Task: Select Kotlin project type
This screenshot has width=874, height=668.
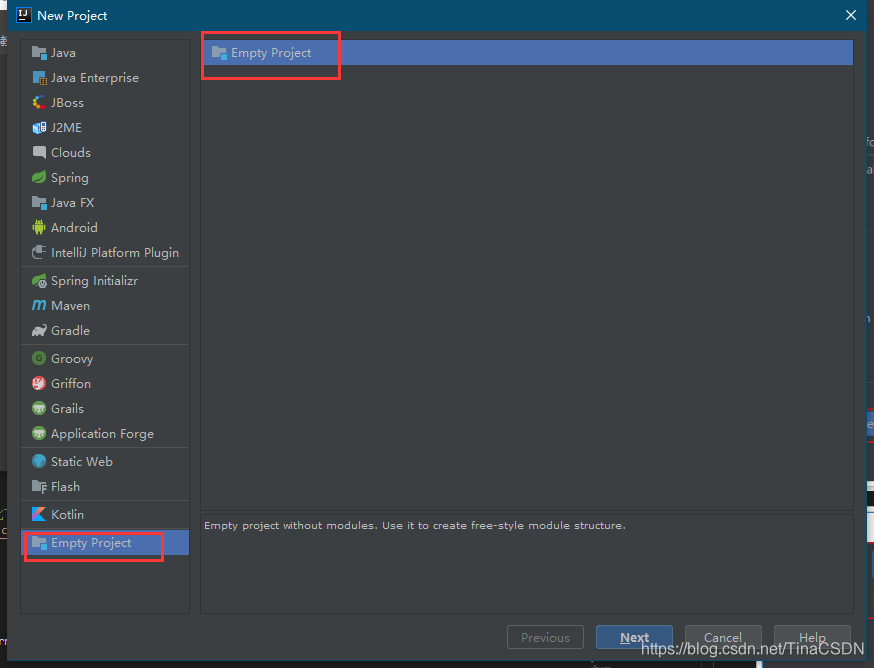Action: pyautogui.click(x=105, y=515)
